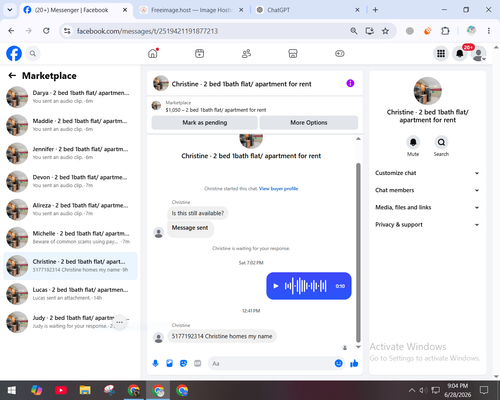
Task: Show hidden system tray icons chevron
Action: (412, 390)
